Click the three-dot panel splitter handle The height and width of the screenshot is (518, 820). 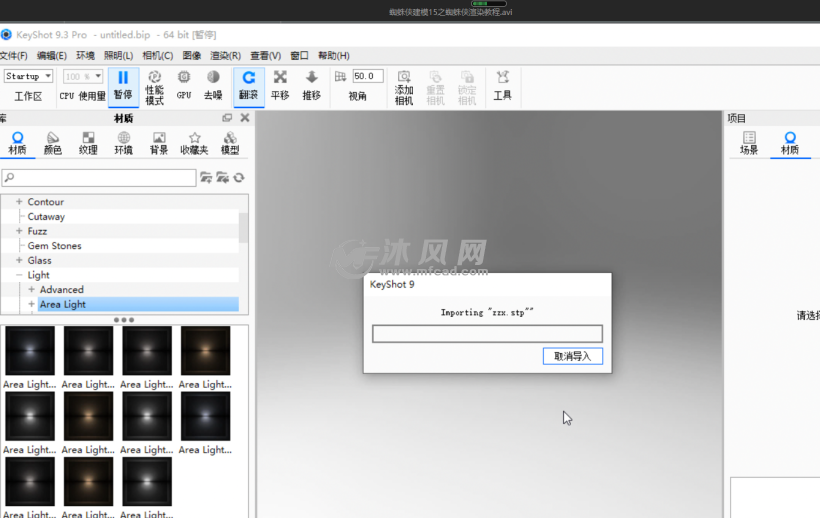124,319
